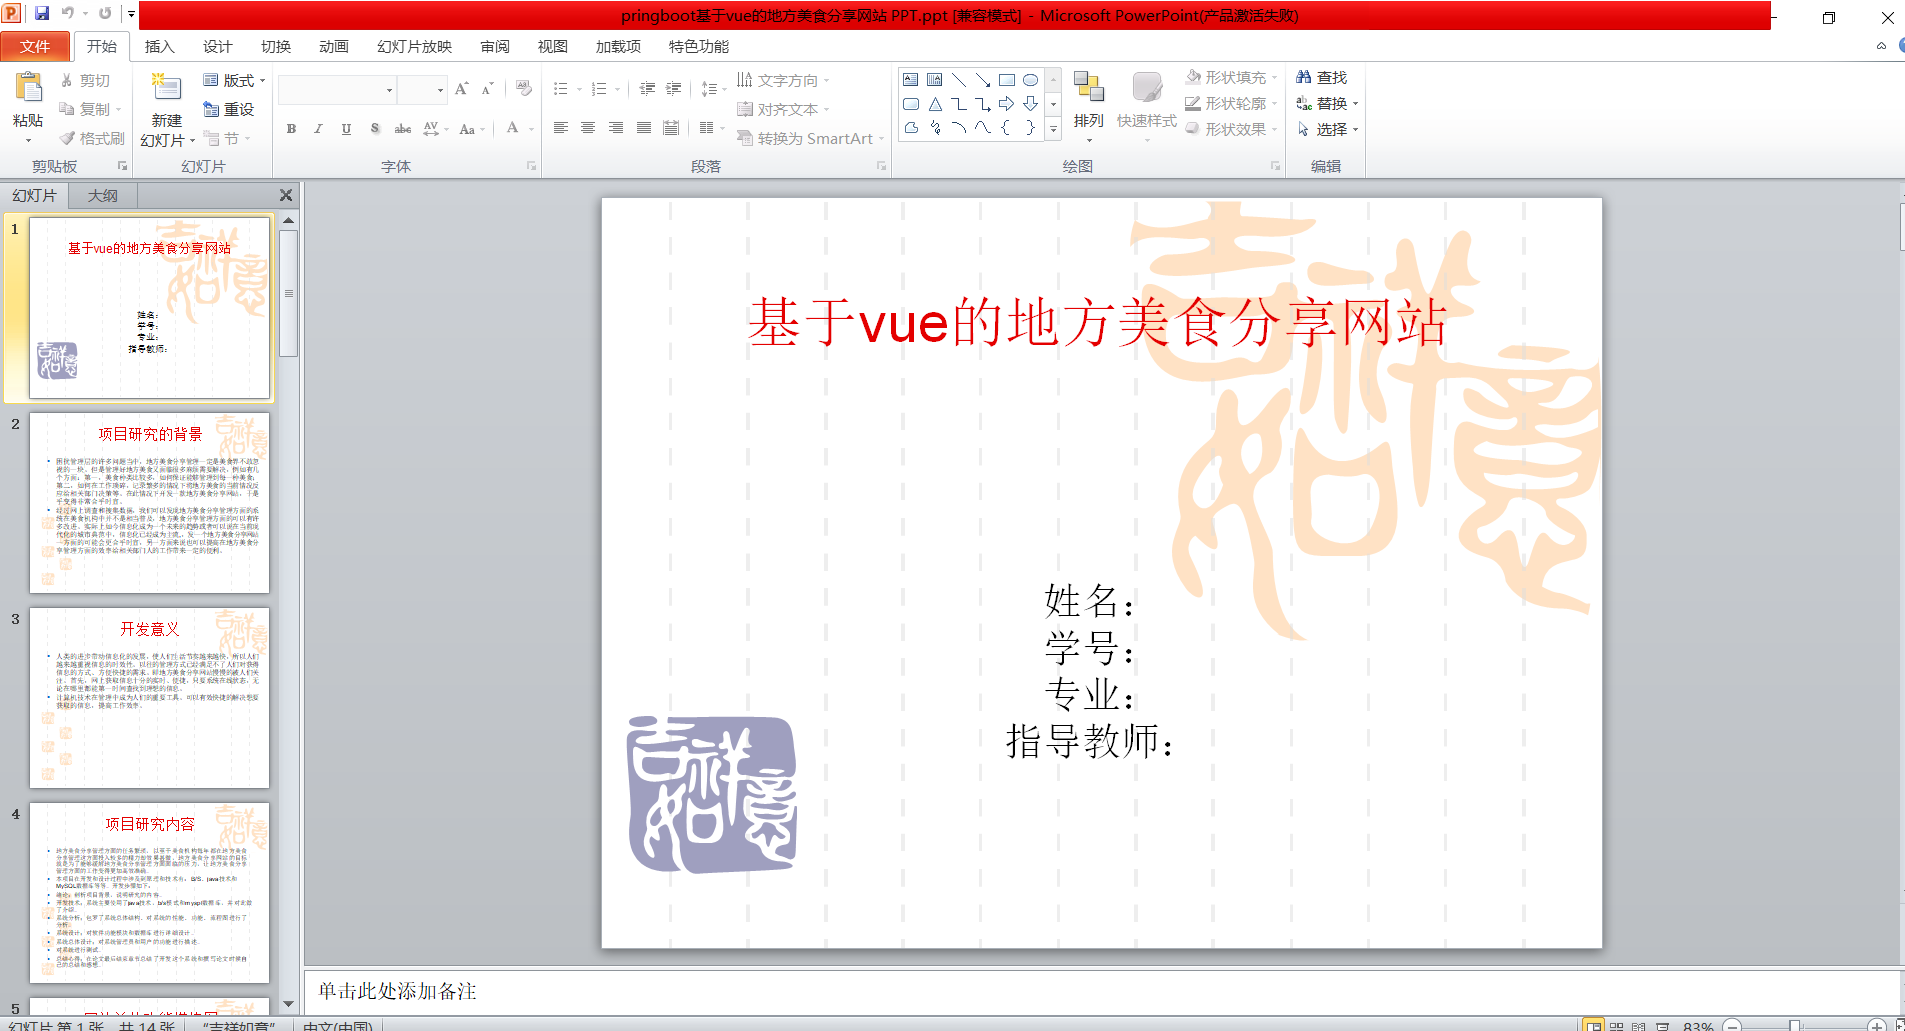
Task: Click the Find (查找) binoculars icon
Action: coord(1304,77)
